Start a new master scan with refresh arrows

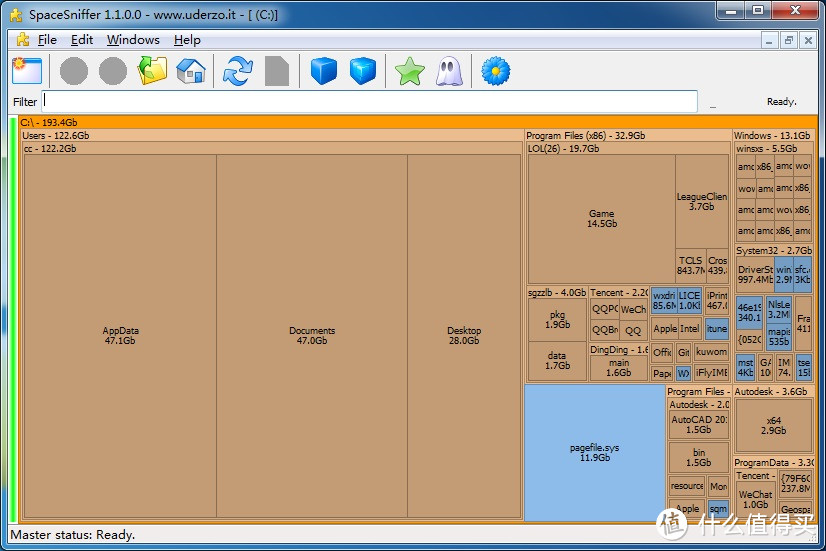tap(238, 71)
